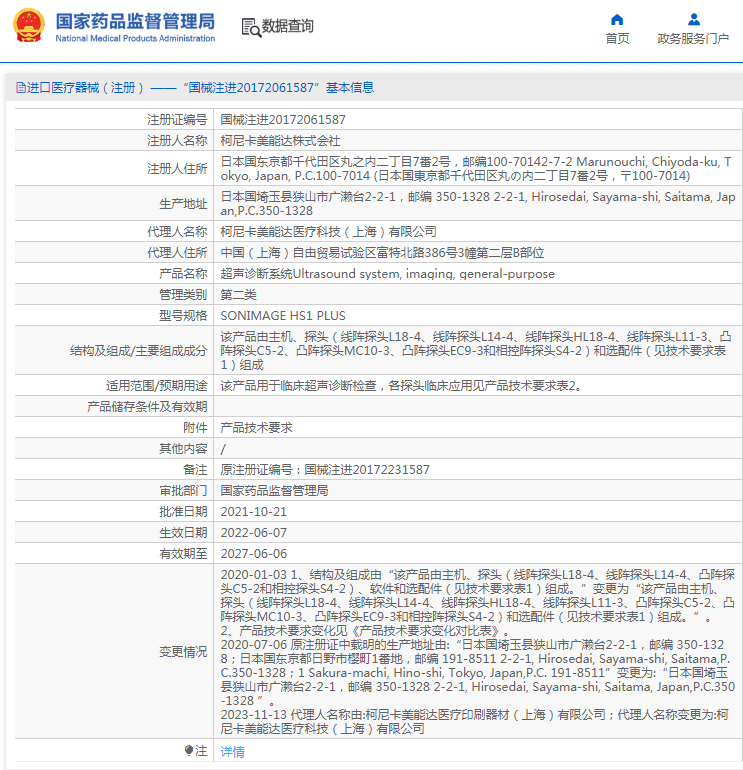Image resolution: width=743 pixels, height=770 pixels.
Task: Select expiry date 2027-06-06
Action: pos(253,554)
